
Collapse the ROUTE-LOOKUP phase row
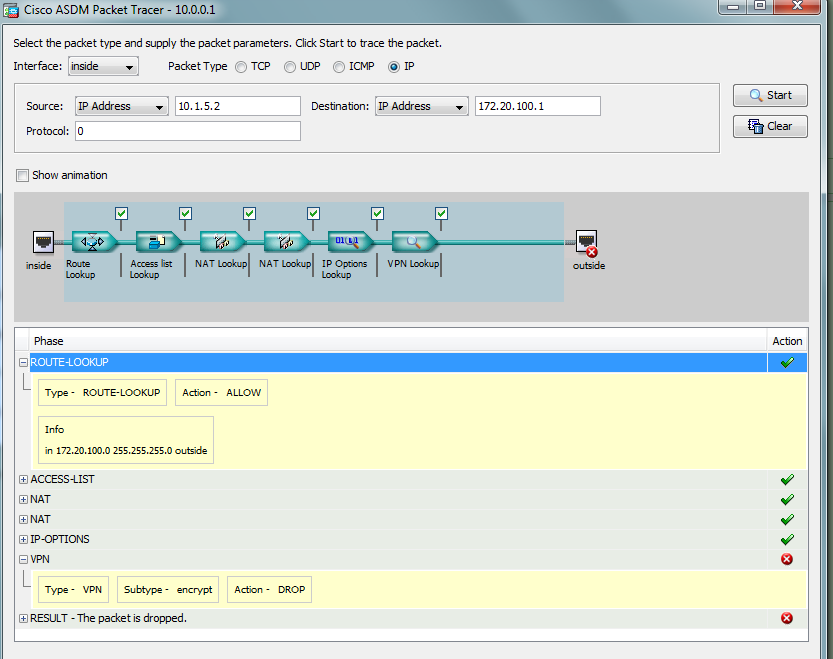point(23,362)
